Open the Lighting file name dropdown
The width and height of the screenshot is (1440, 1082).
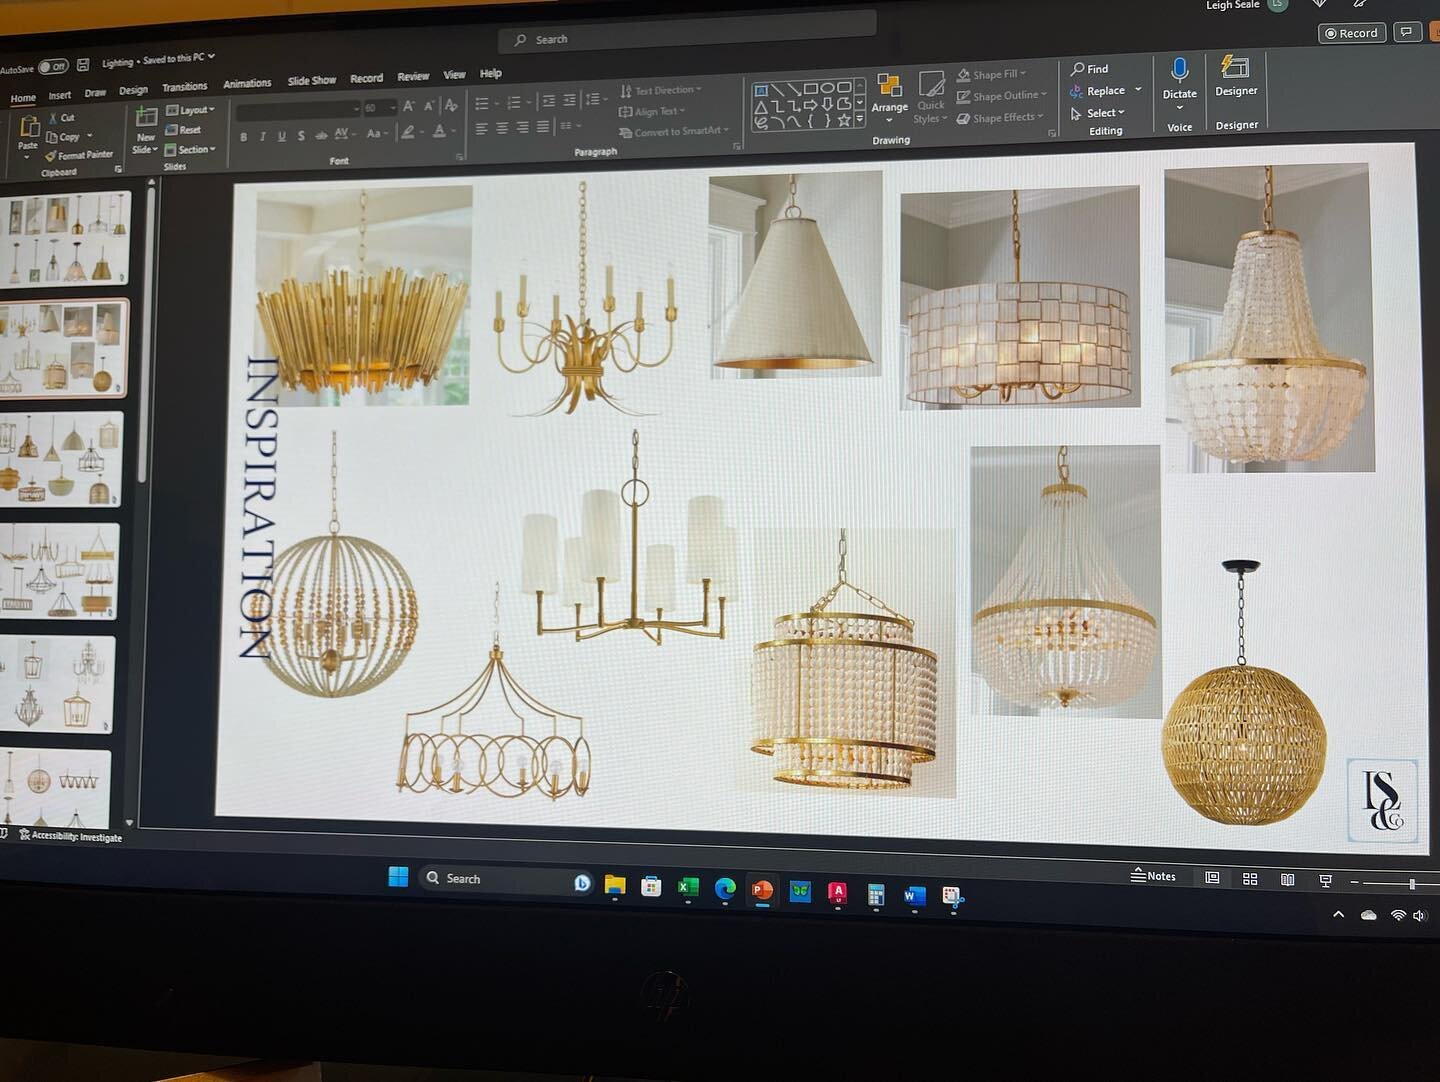tap(159, 60)
